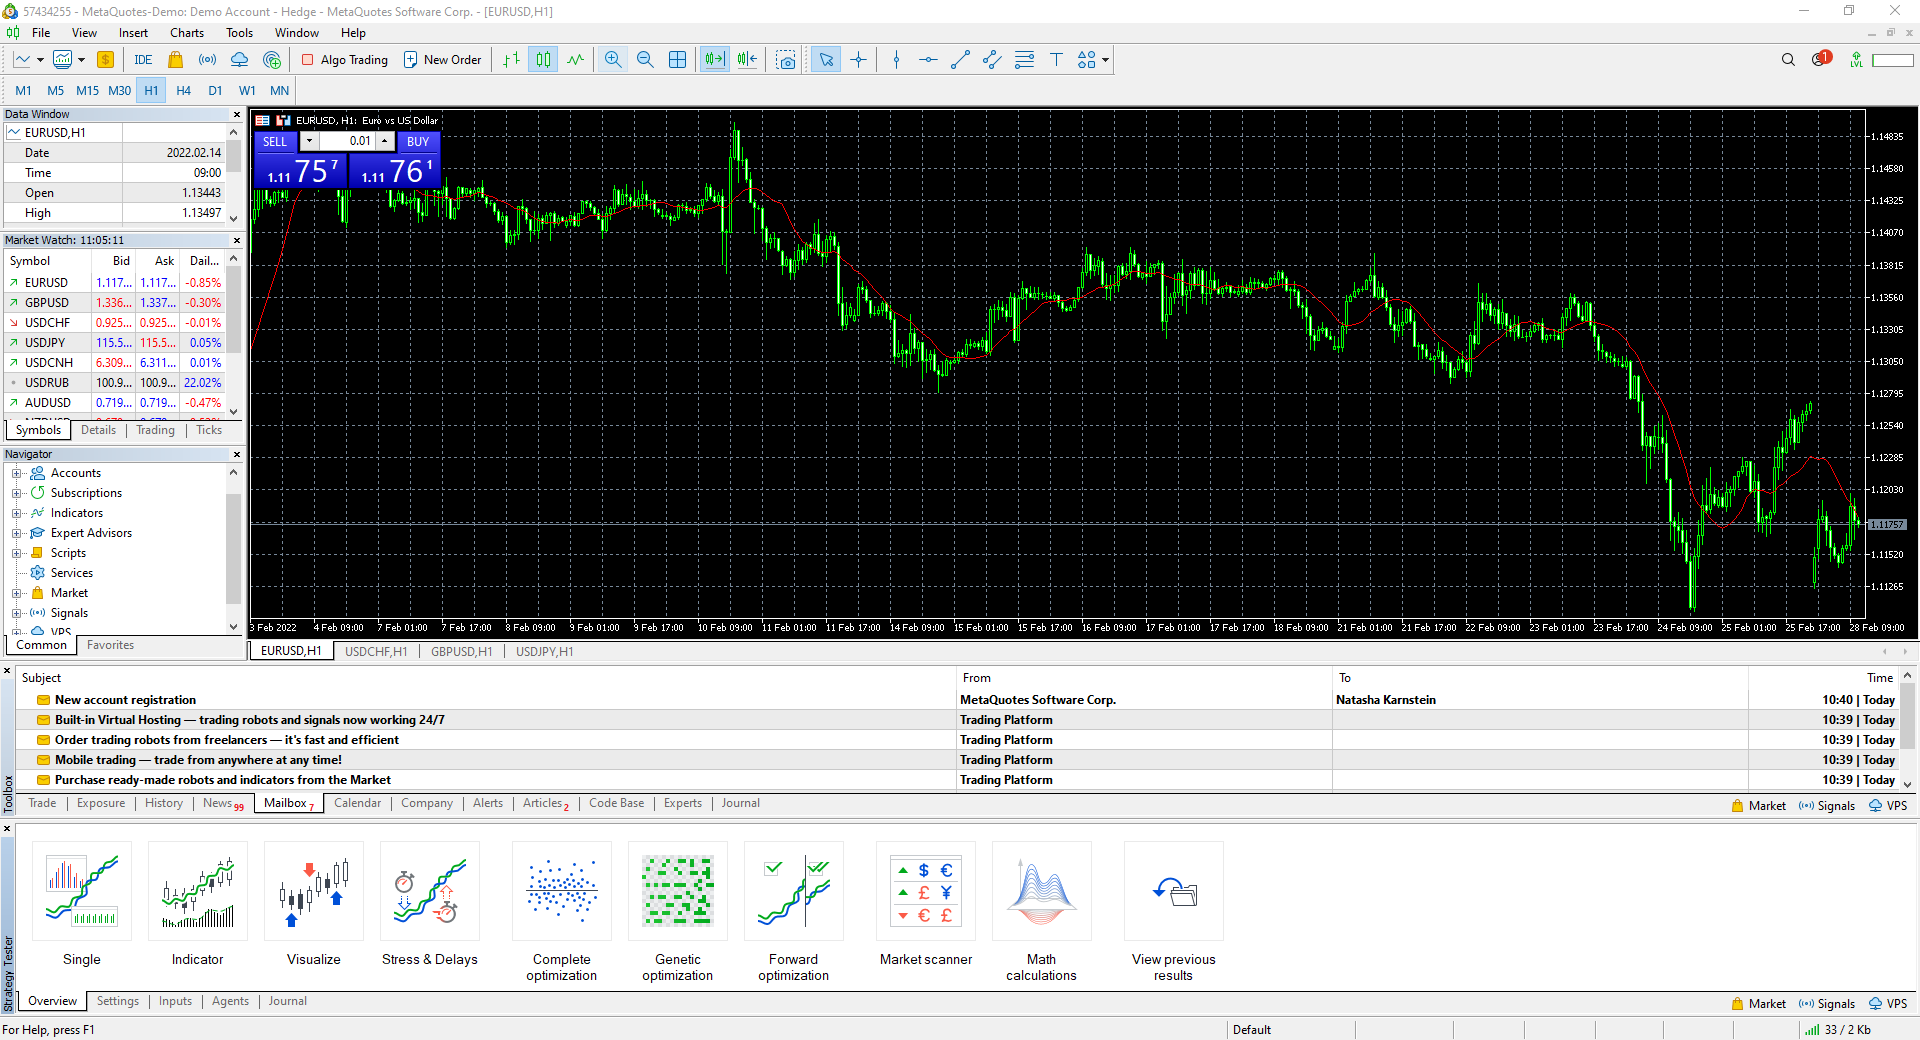
Task: Switch chart to line chart type
Action: (x=575, y=60)
